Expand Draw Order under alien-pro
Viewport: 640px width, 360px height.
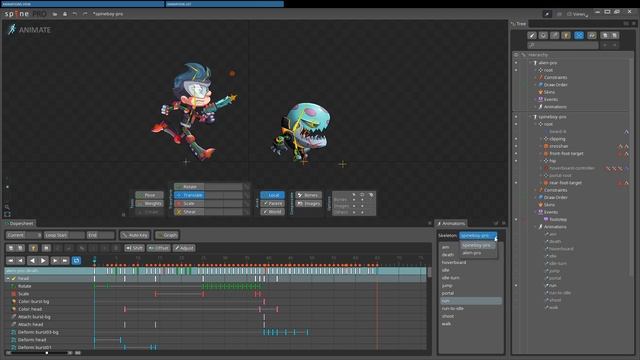point(536,85)
